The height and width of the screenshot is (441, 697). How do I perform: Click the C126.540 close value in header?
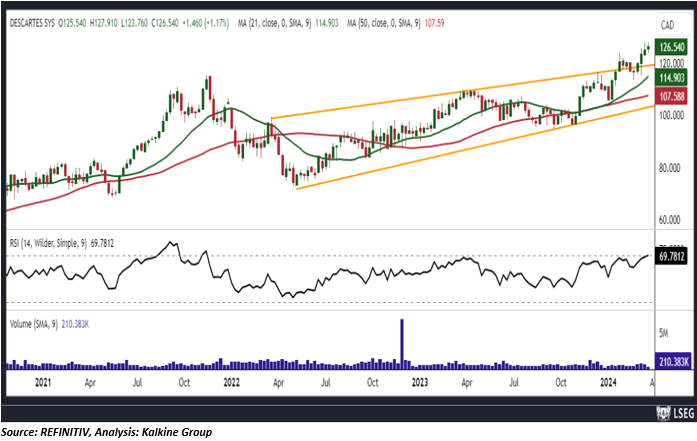click(x=165, y=23)
